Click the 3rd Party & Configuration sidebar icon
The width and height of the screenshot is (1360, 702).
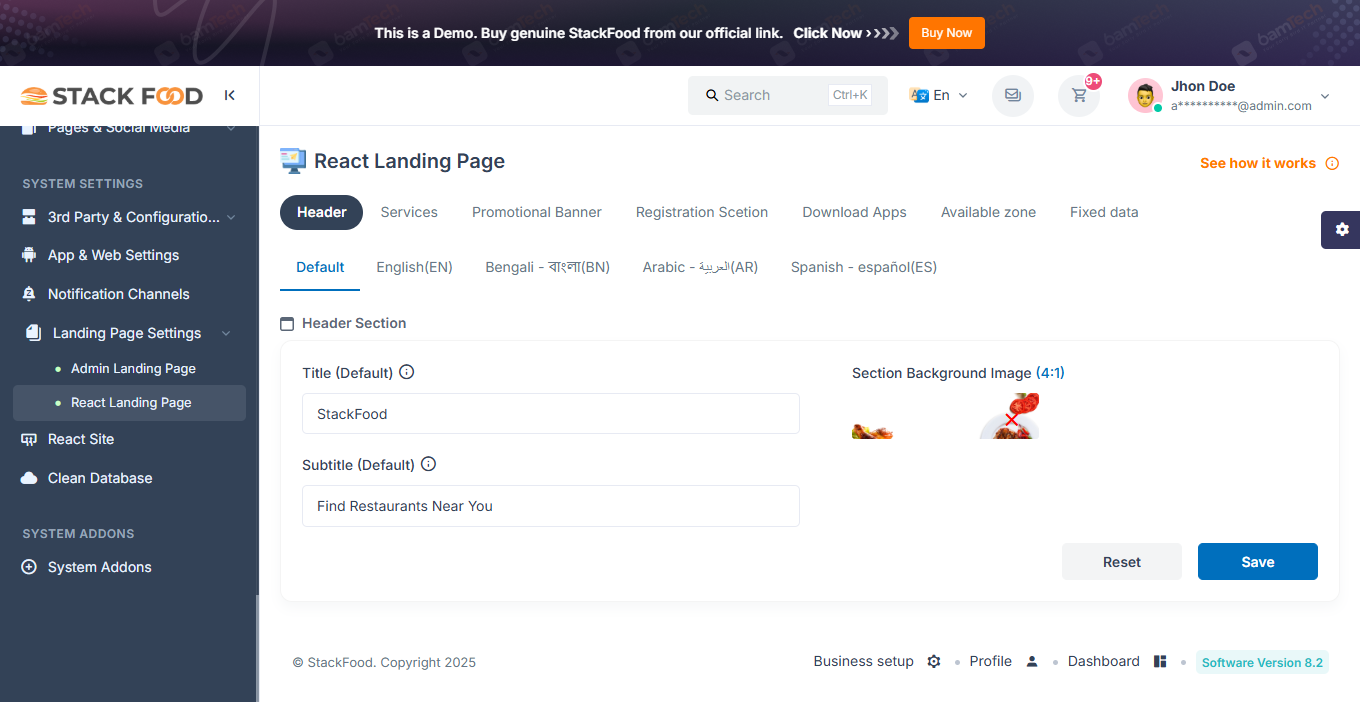[29, 217]
